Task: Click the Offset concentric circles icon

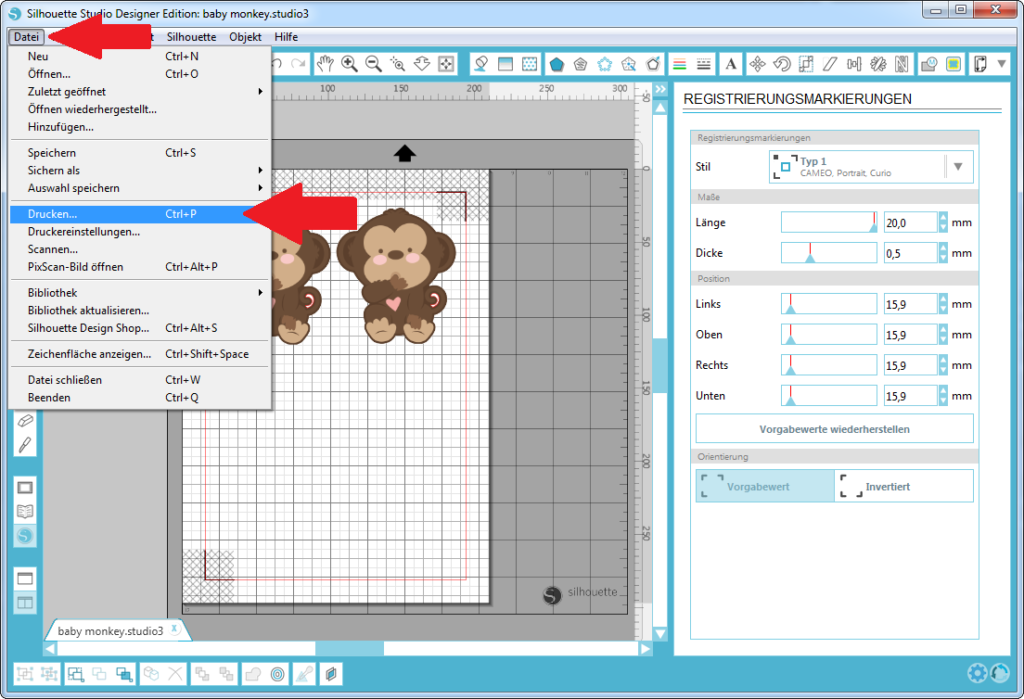Action: coord(277,673)
